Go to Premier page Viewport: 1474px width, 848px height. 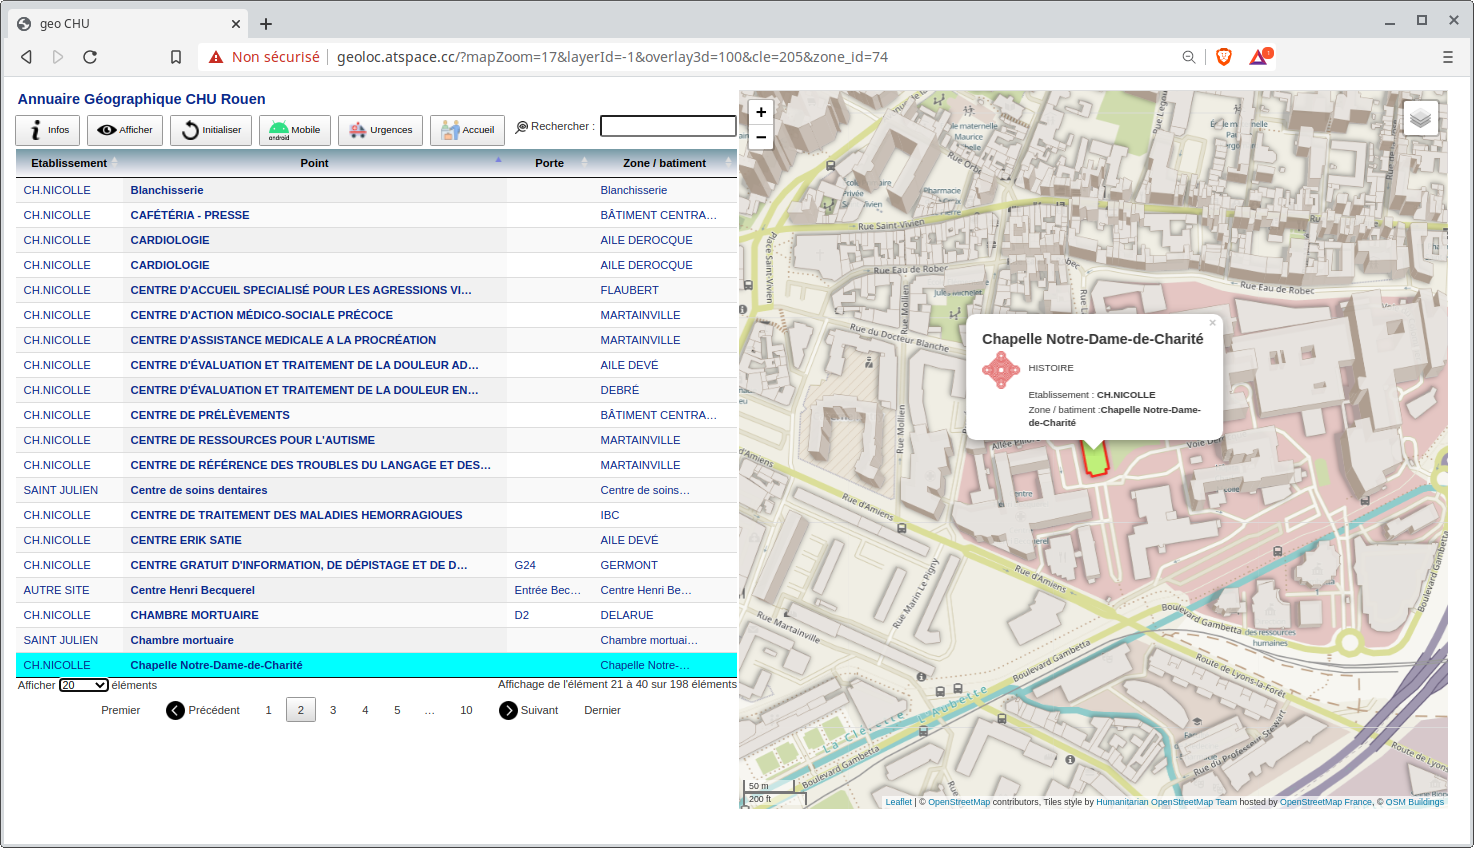tap(121, 710)
